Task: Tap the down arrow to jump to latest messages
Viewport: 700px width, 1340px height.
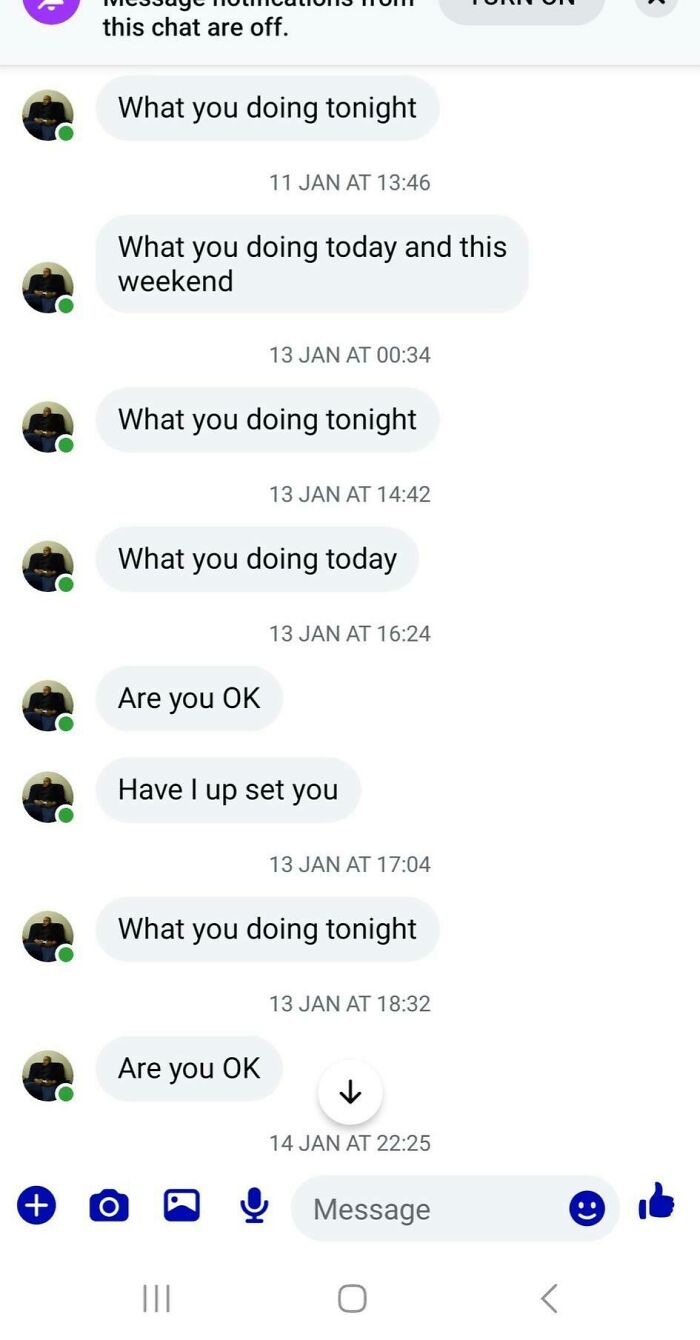Action: tap(350, 1092)
